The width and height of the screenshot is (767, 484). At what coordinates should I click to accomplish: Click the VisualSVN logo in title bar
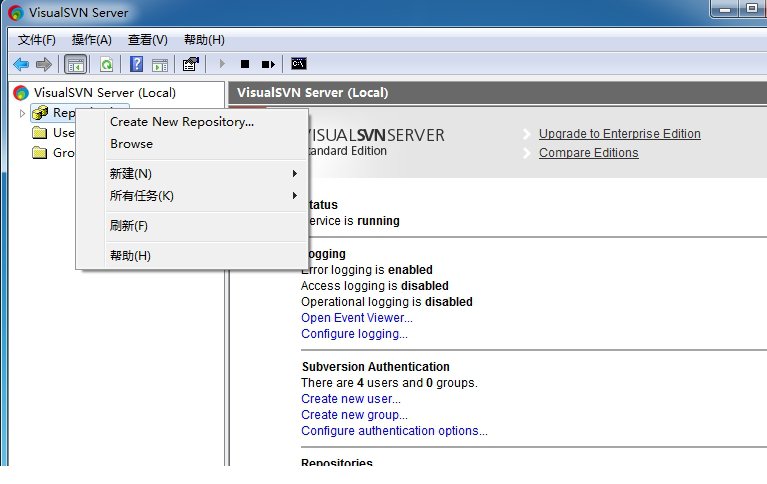[16, 13]
